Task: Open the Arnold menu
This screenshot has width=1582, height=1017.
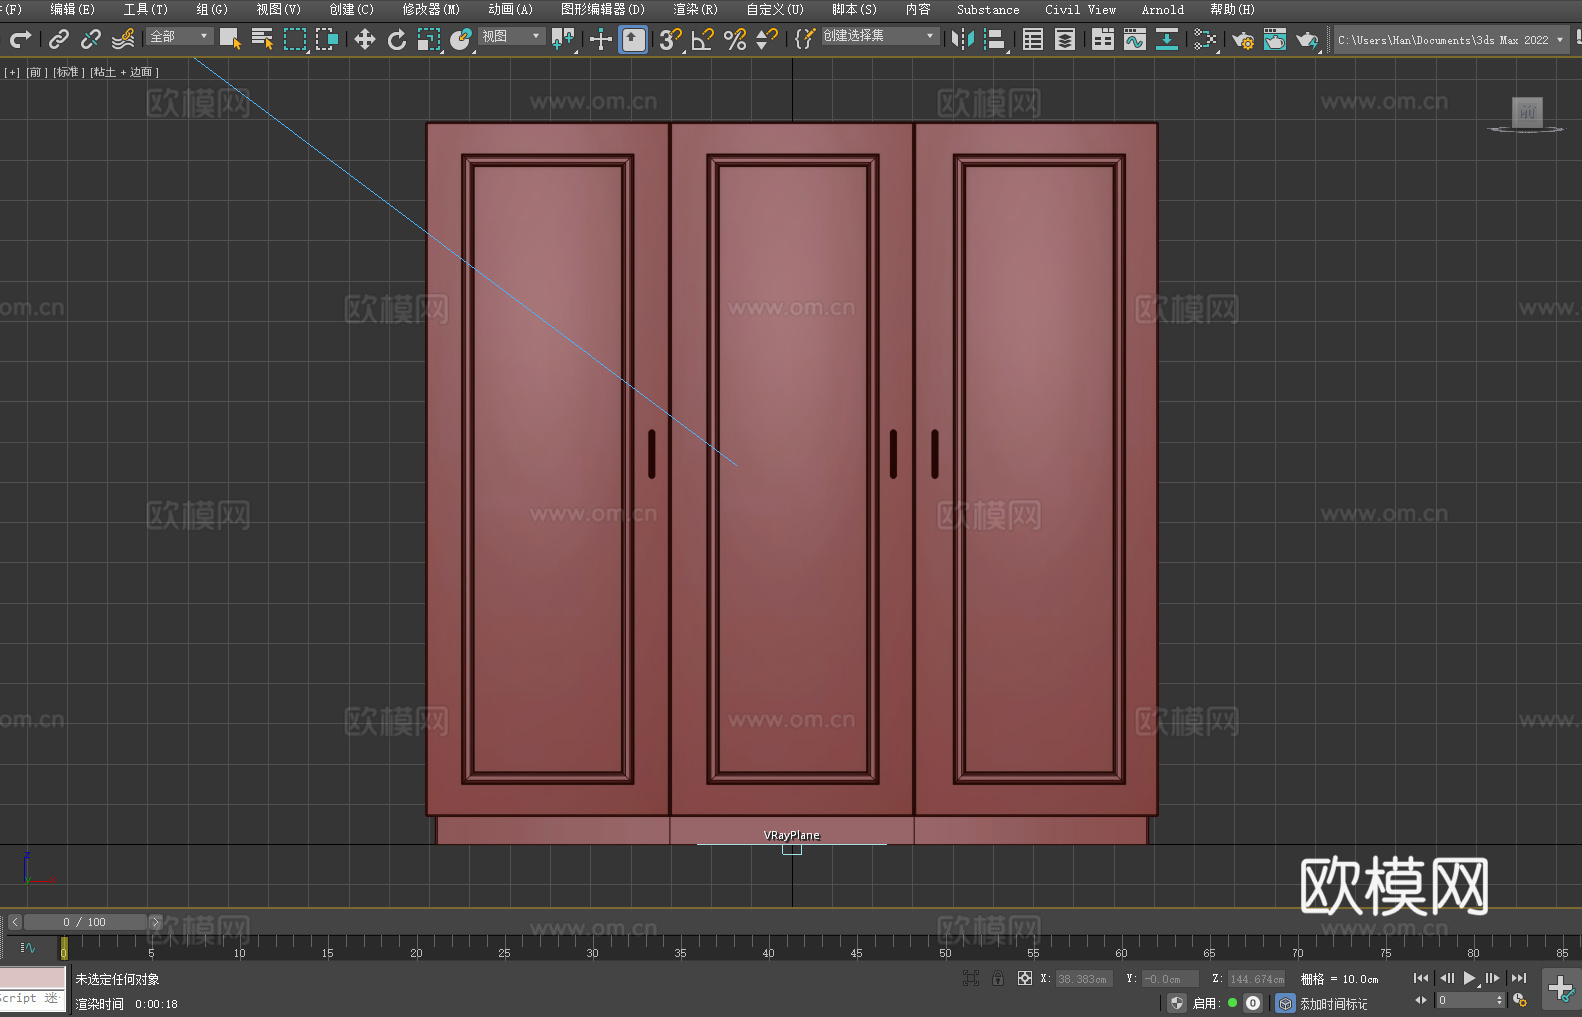Action: pos(1162,9)
